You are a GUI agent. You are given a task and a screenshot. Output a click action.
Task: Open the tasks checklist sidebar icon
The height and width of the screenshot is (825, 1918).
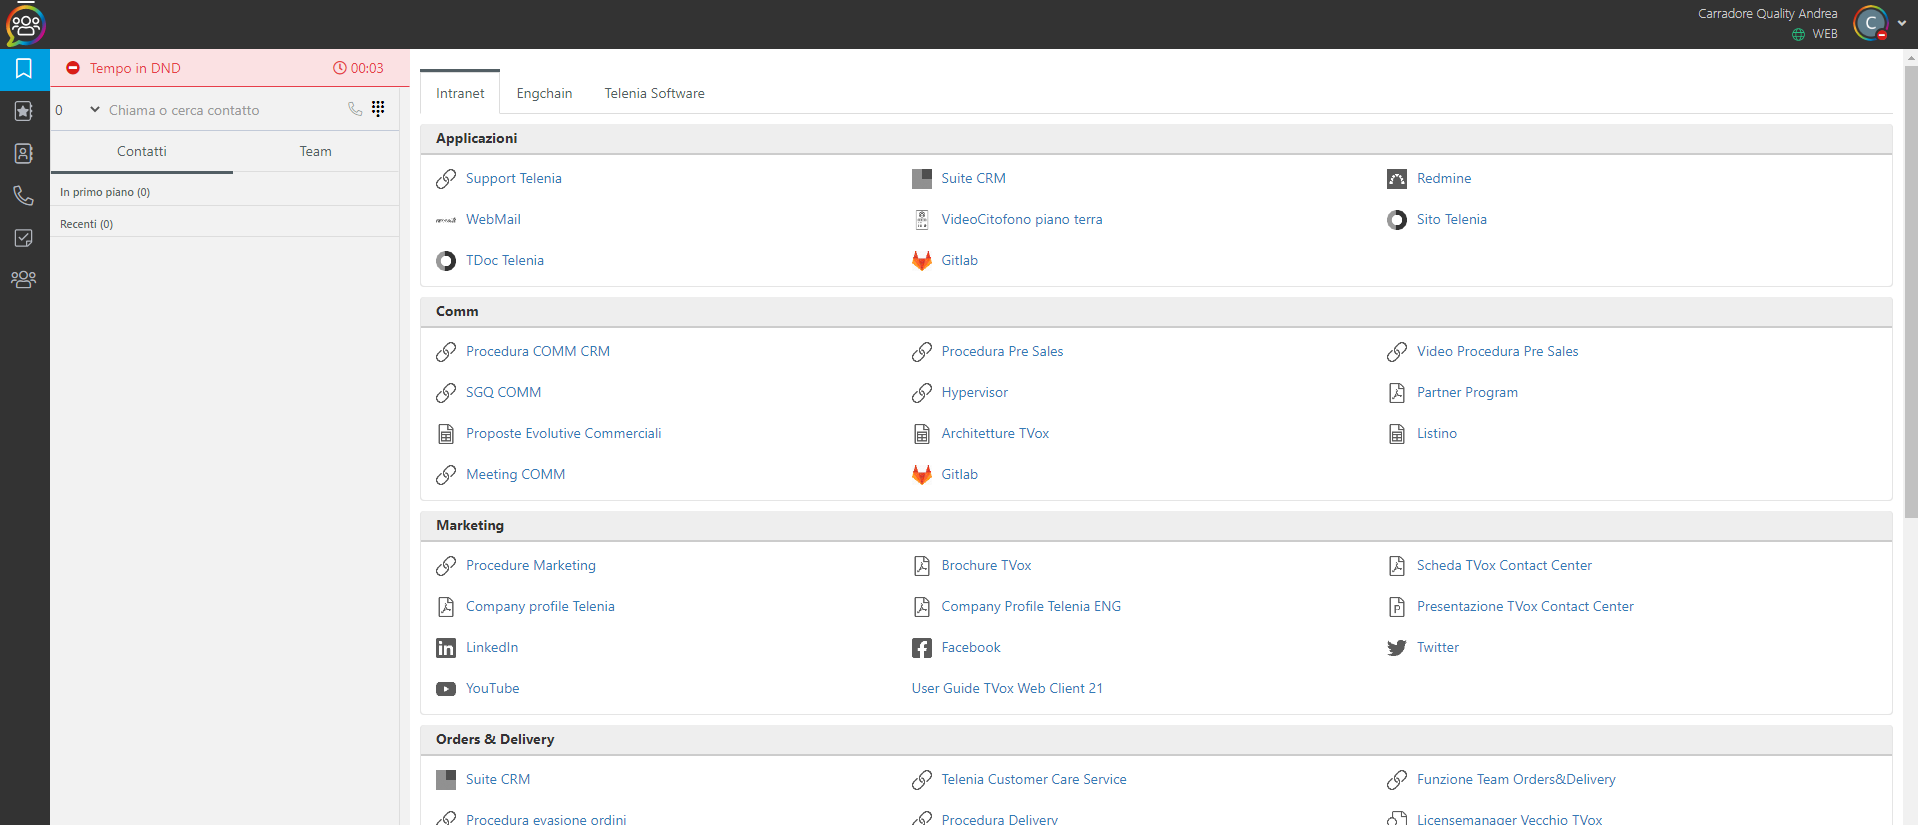(x=24, y=238)
